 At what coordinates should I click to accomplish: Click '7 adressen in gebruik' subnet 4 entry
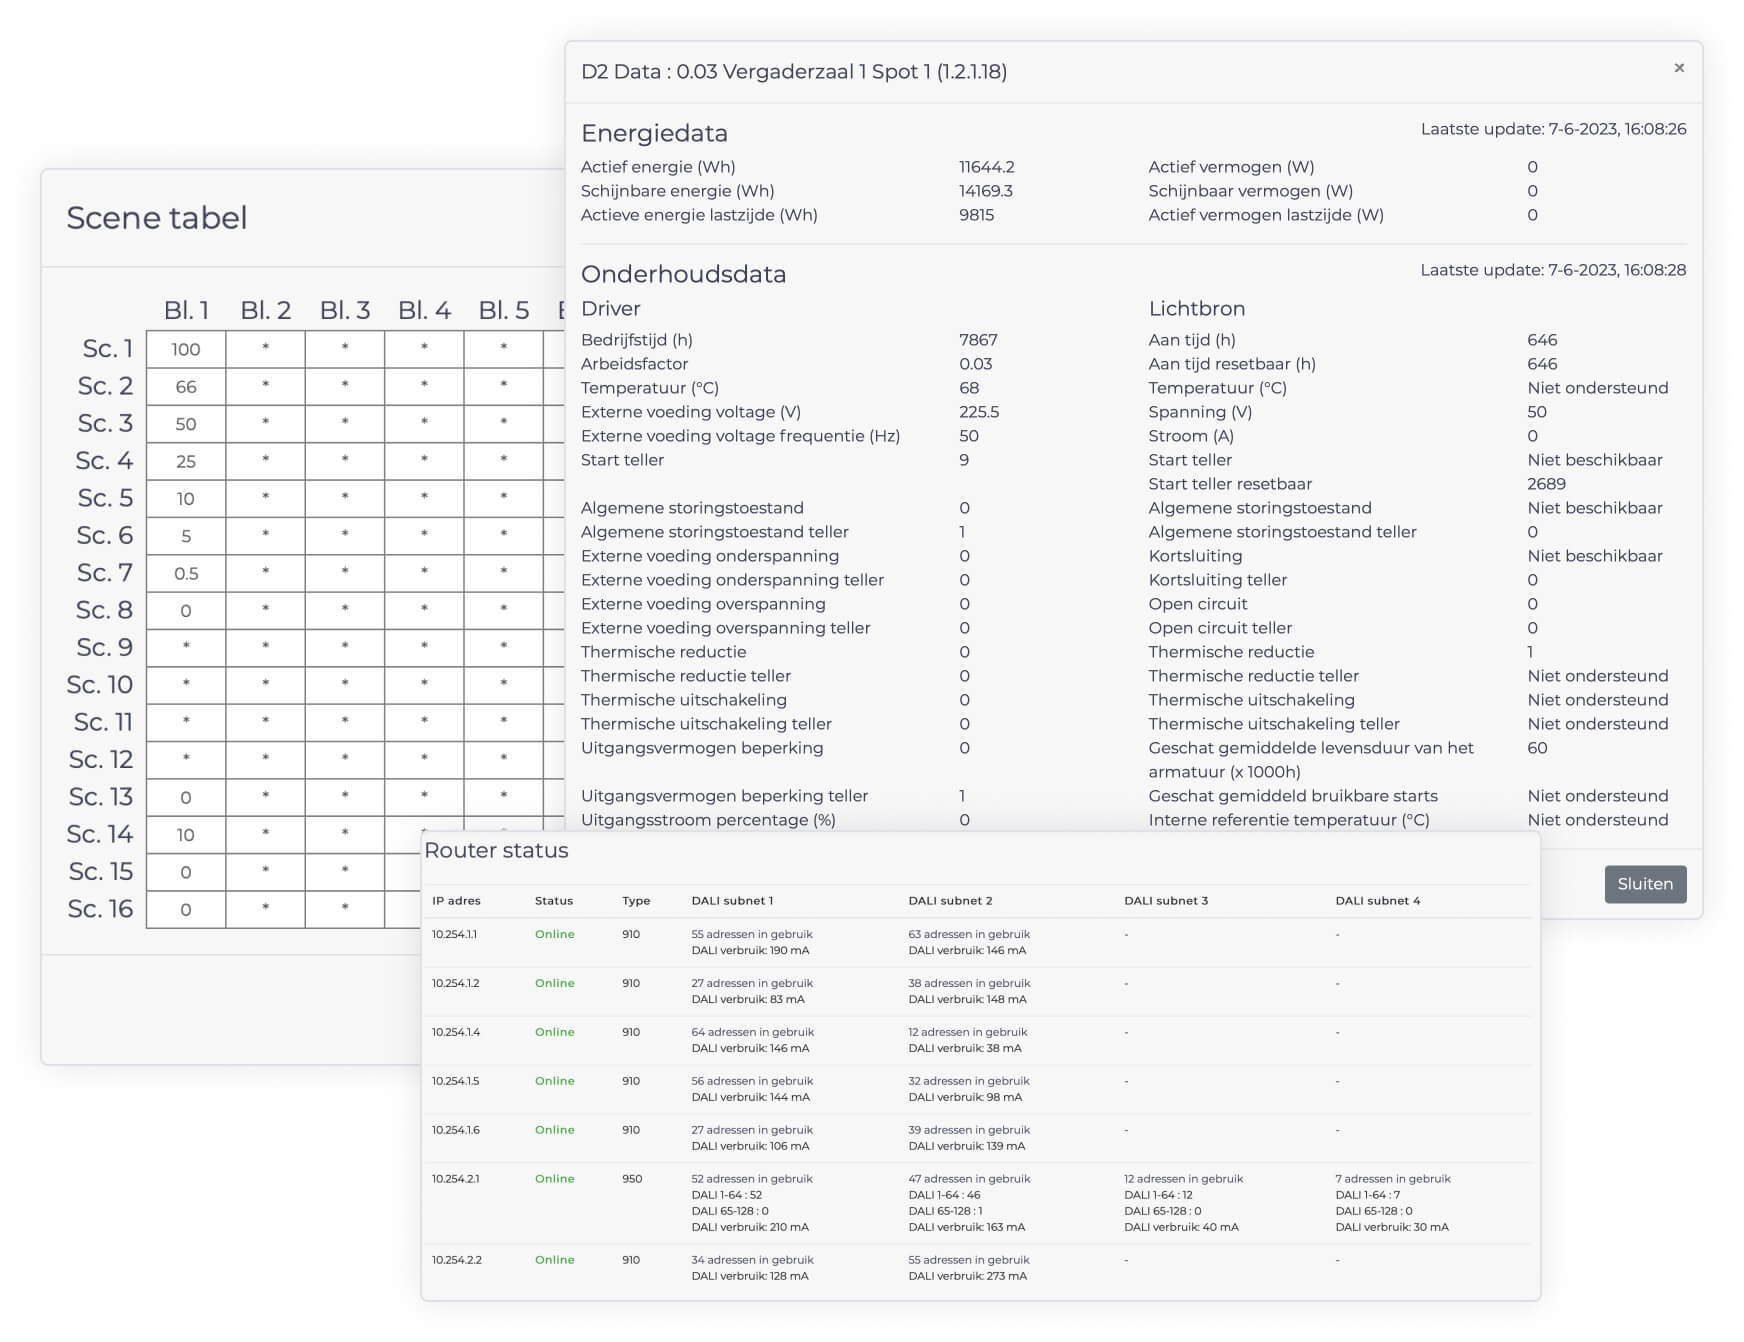[1393, 1179]
